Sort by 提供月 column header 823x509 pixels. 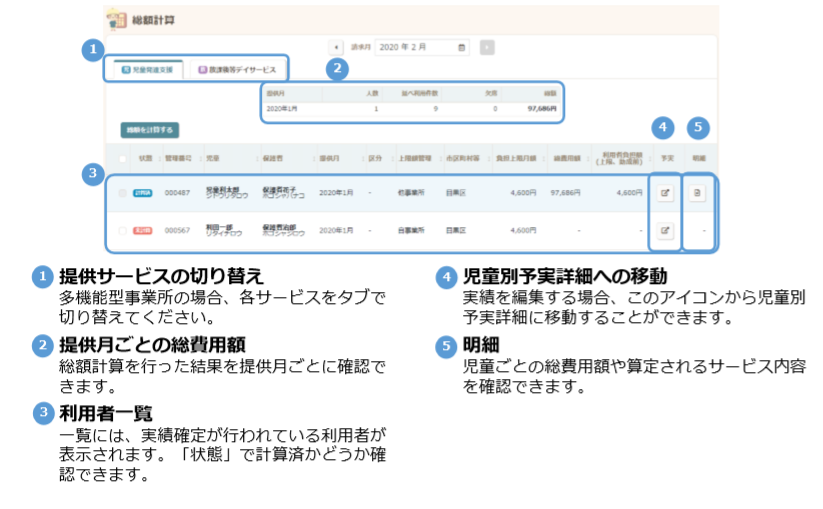(x=330, y=158)
